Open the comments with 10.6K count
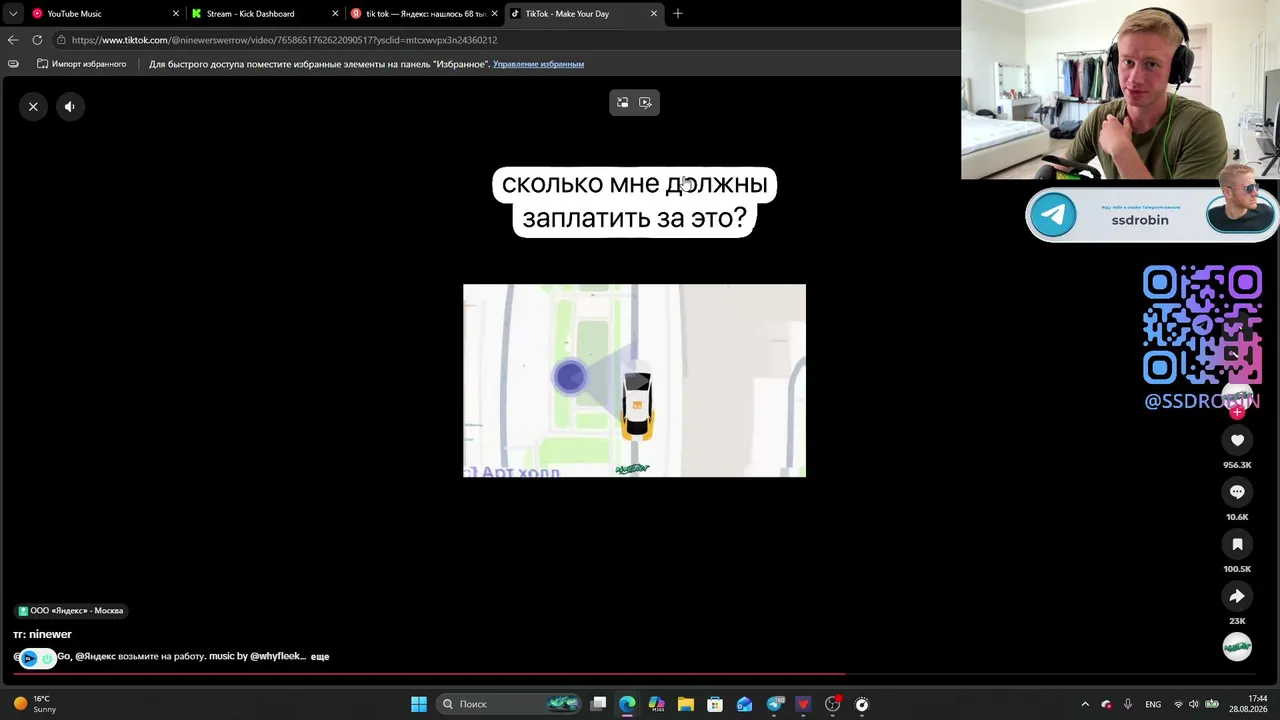Image resolution: width=1280 pixels, height=720 pixels. coord(1237,492)
